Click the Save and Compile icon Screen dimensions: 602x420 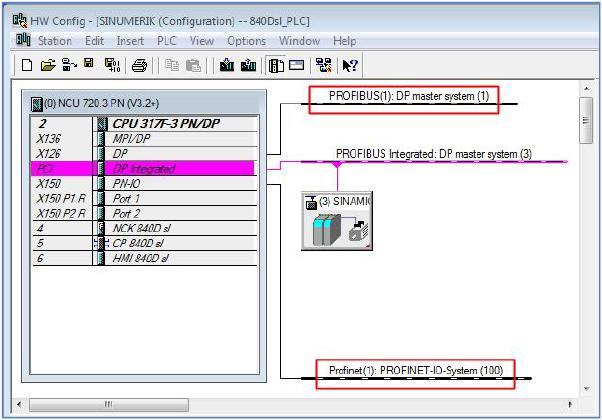point(112,65)
